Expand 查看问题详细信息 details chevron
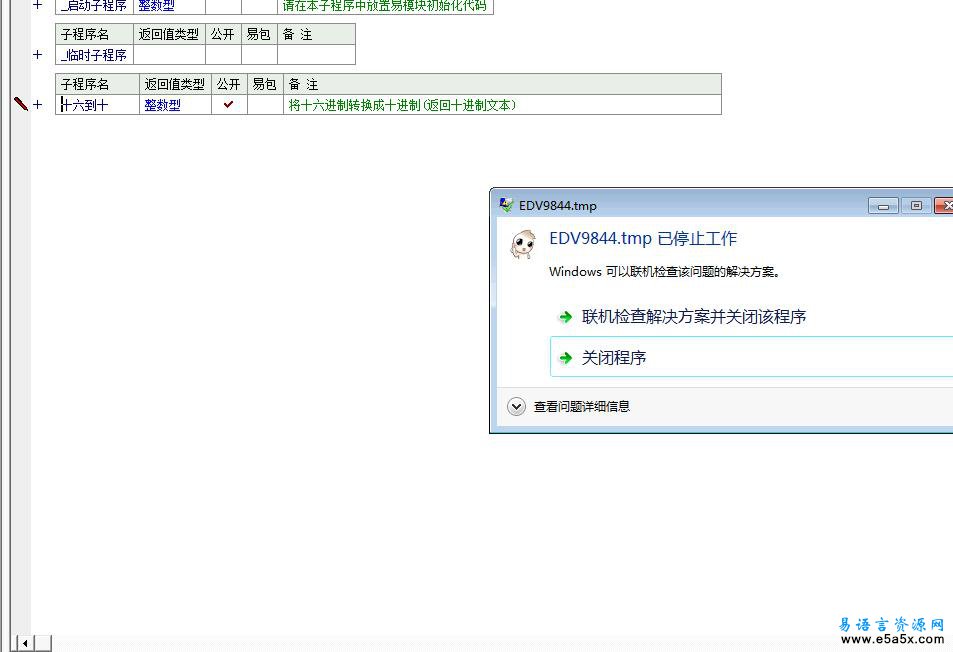953x652 pixels. tap(516, 406)
